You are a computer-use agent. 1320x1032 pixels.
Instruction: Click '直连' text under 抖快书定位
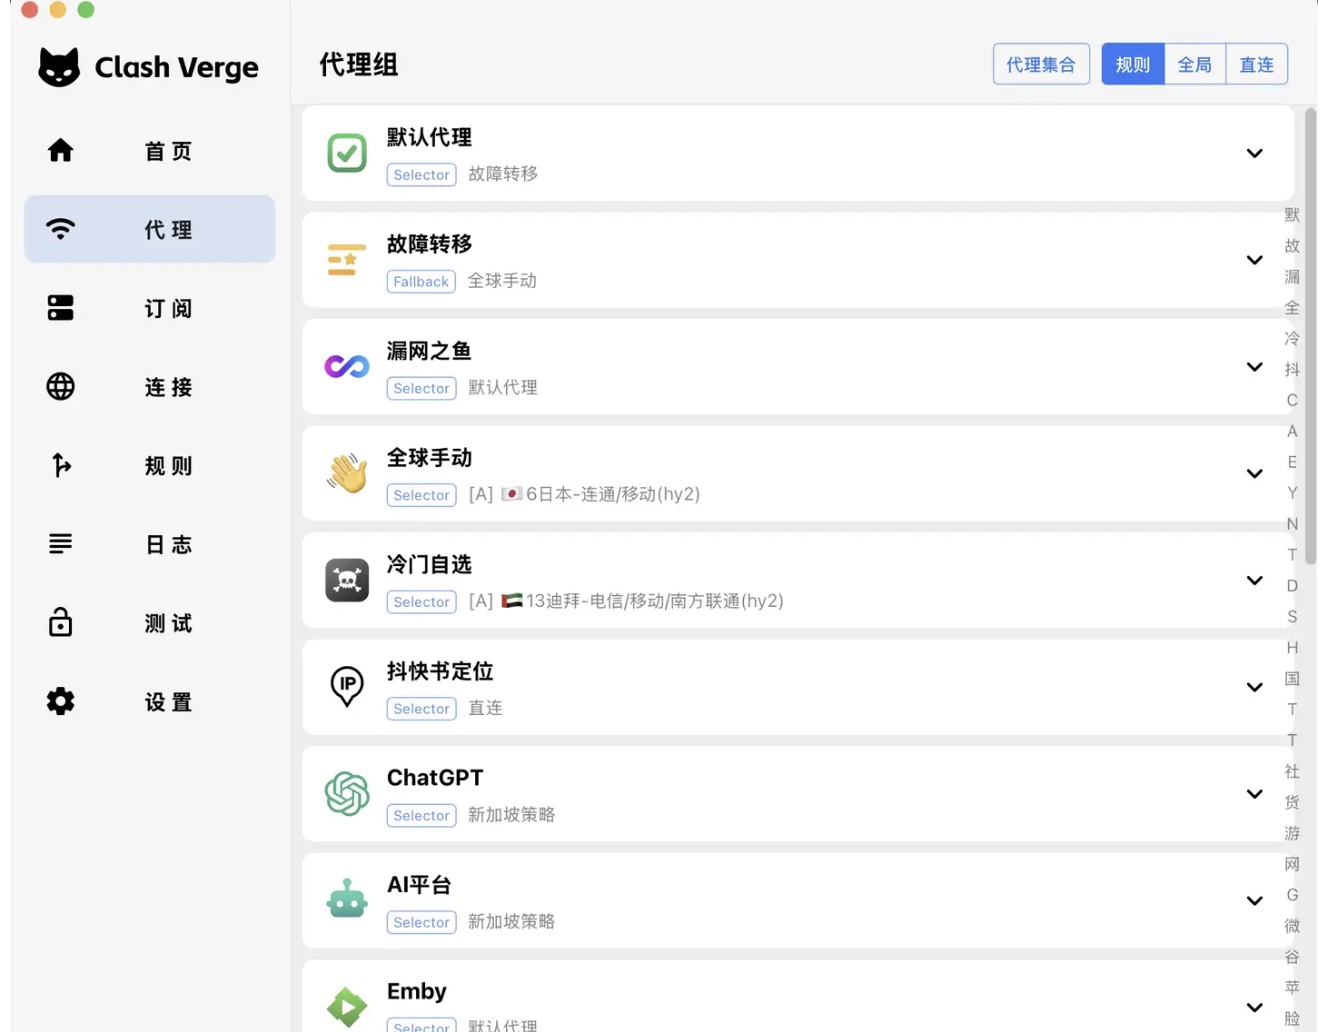[485, 708]
